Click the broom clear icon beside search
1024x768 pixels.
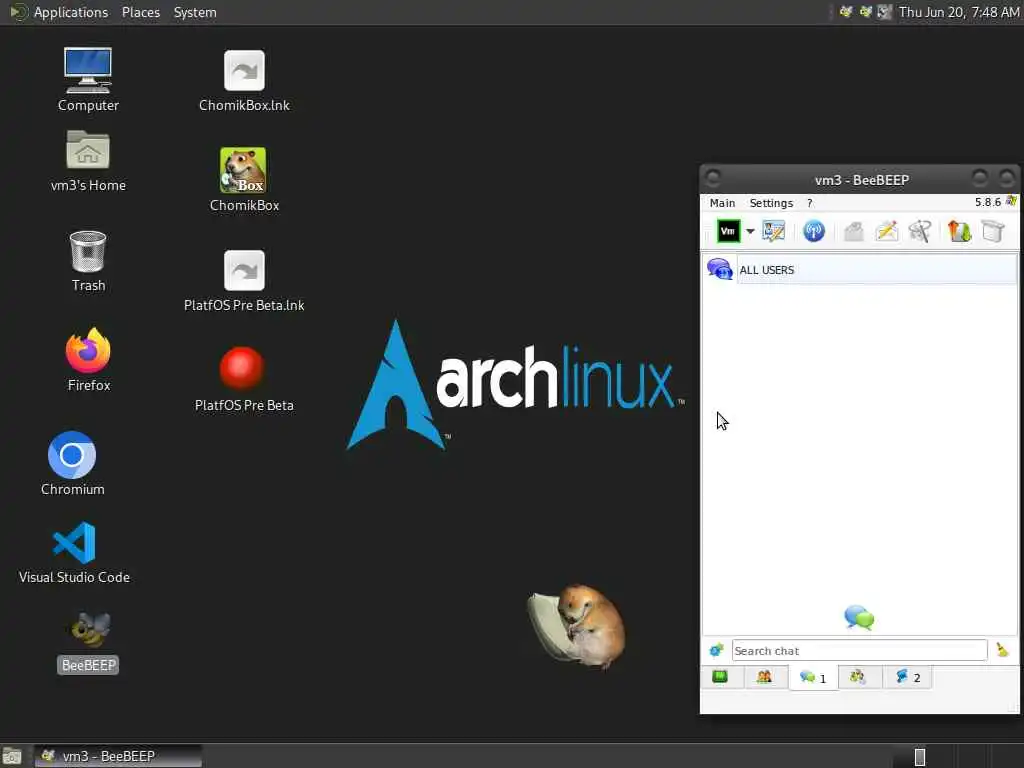click(1002, 650)
